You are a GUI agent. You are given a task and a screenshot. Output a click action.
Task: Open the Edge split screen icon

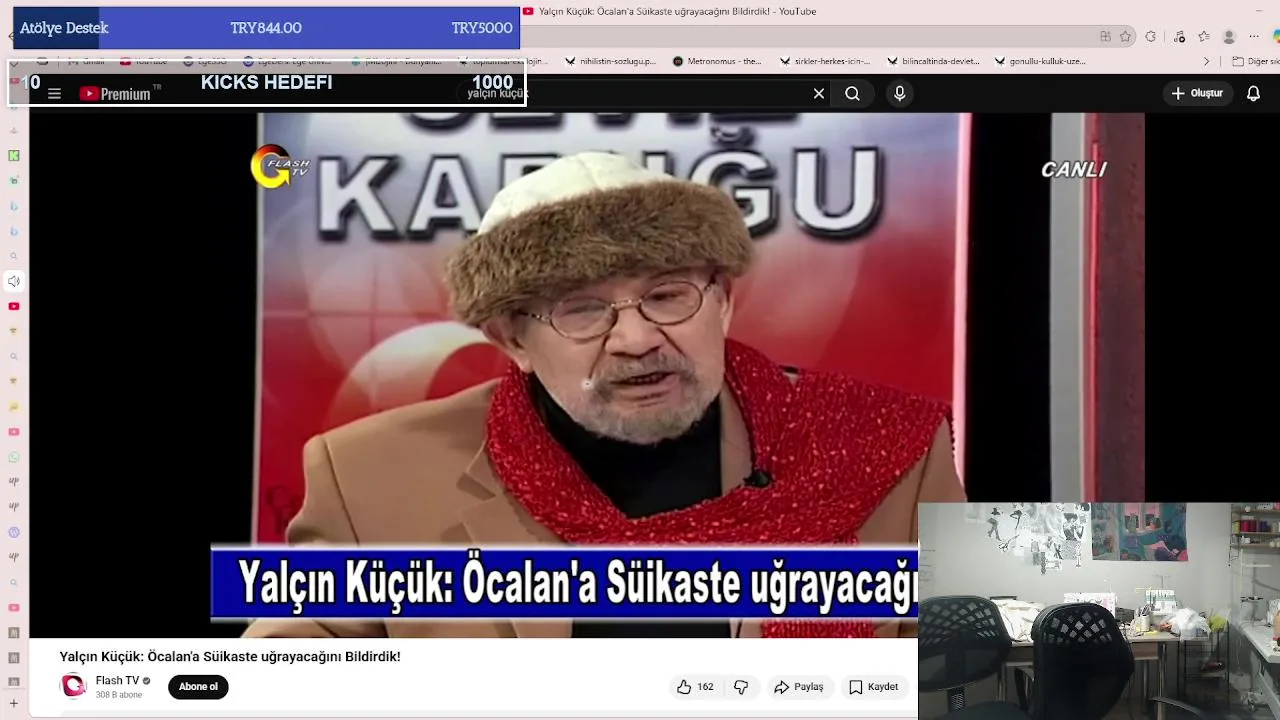(x=1105, y=36)
